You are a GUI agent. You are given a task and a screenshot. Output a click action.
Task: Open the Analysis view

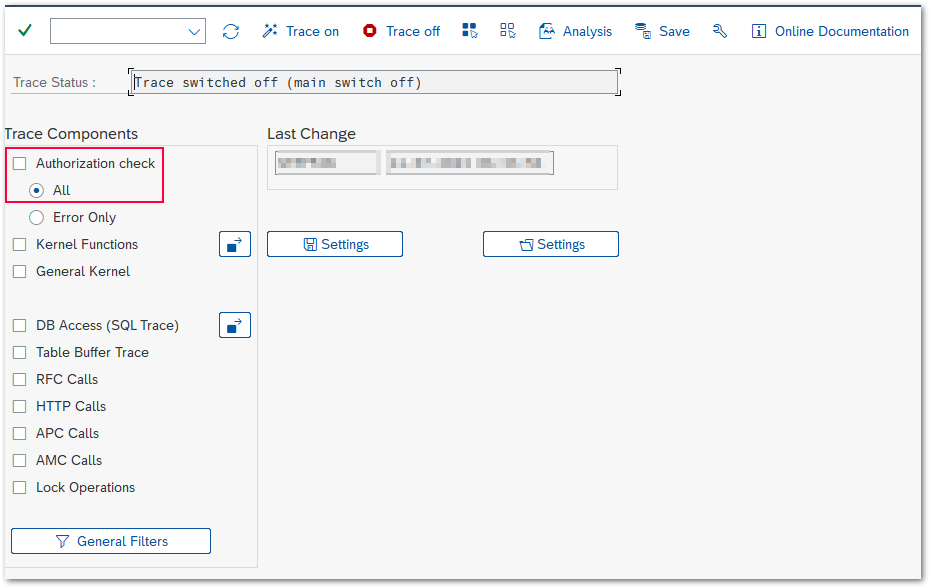click(x=575, y=31)
